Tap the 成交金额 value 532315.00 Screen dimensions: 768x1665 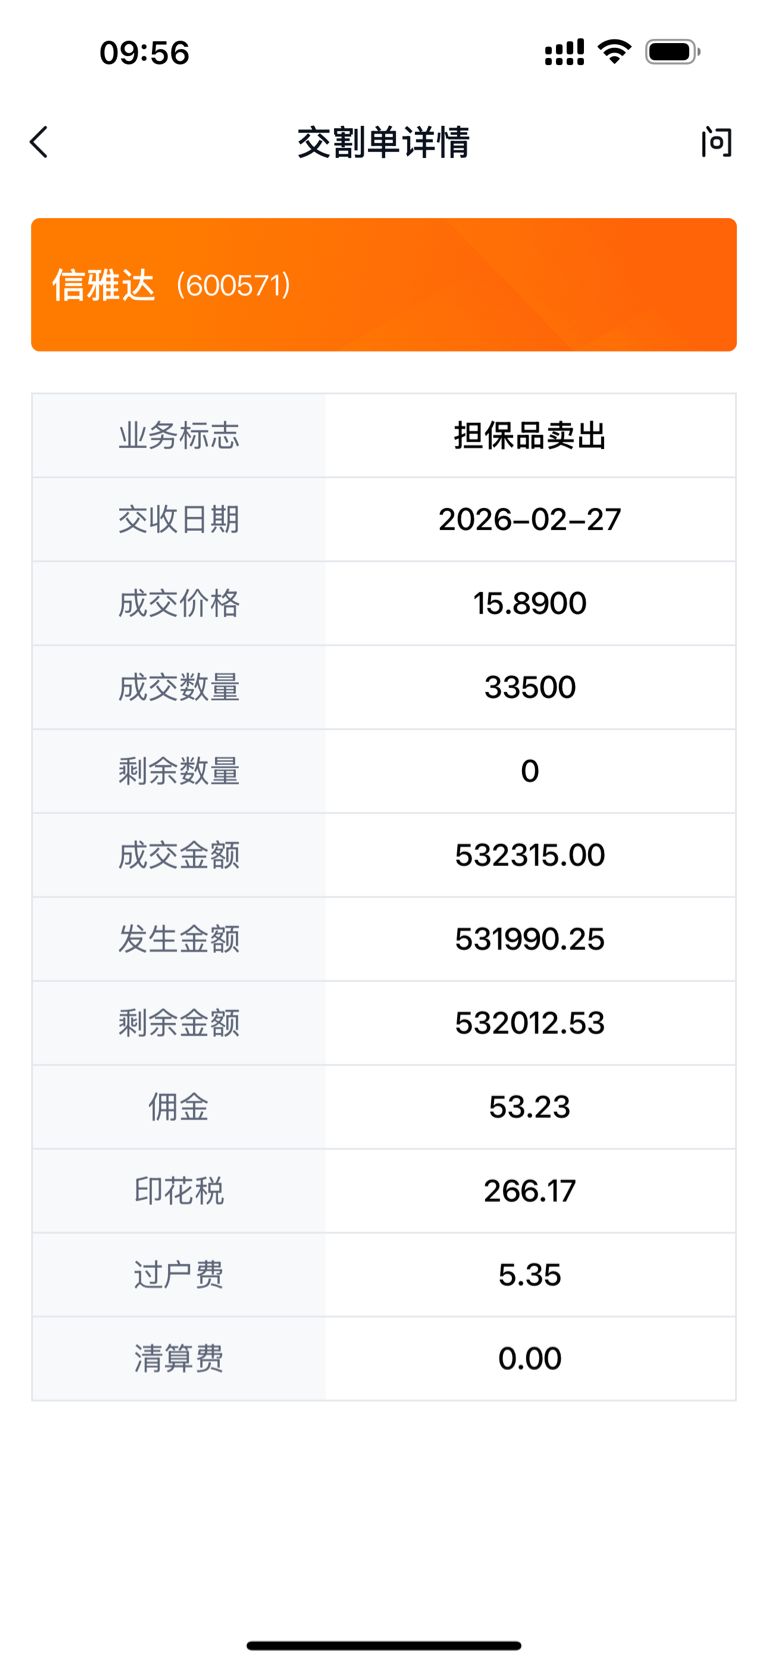tap(530, 856)
